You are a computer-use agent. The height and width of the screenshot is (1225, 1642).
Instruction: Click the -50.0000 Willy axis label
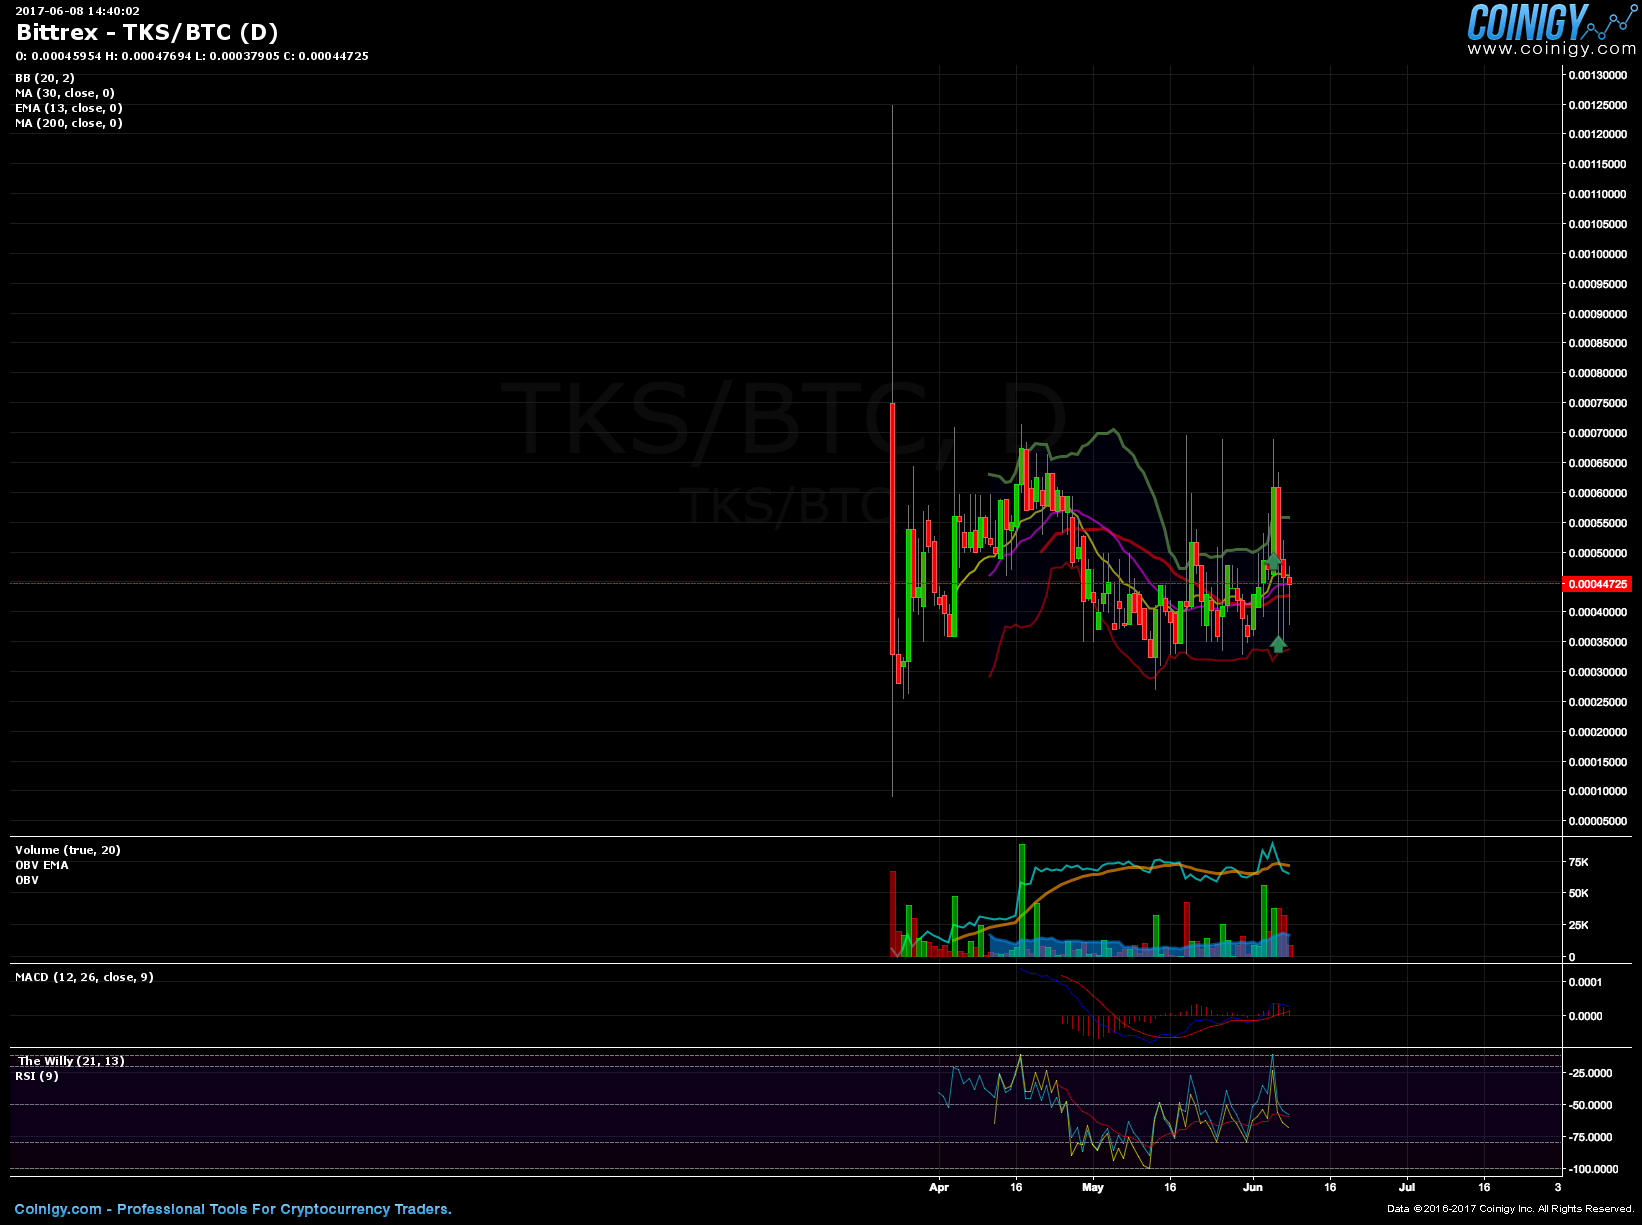[x=1590, y=1105]
